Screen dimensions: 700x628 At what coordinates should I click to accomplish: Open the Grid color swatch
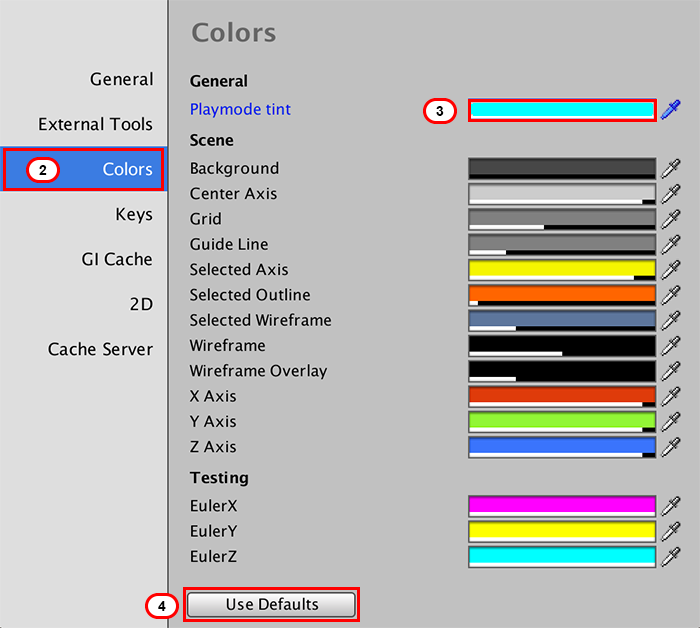click(x=562, y=220)
